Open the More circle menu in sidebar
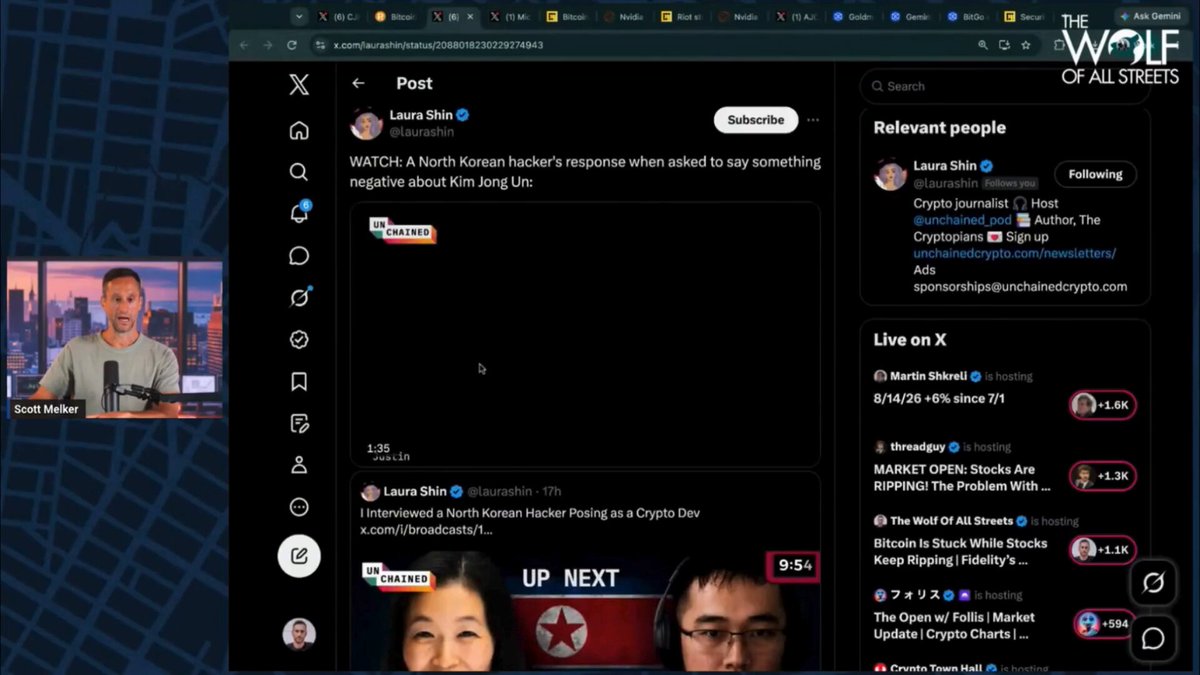The image size is (1200, 675). pos(299,507)
